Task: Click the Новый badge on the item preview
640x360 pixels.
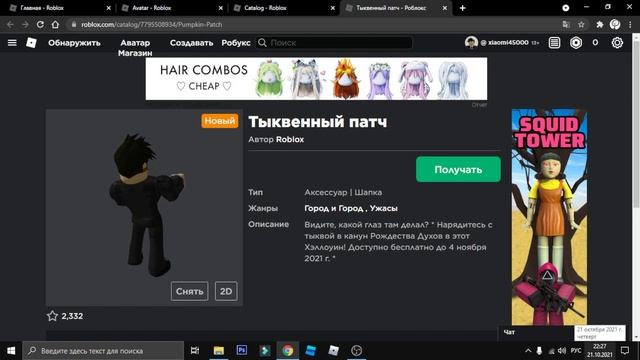Action: point(220,121)
